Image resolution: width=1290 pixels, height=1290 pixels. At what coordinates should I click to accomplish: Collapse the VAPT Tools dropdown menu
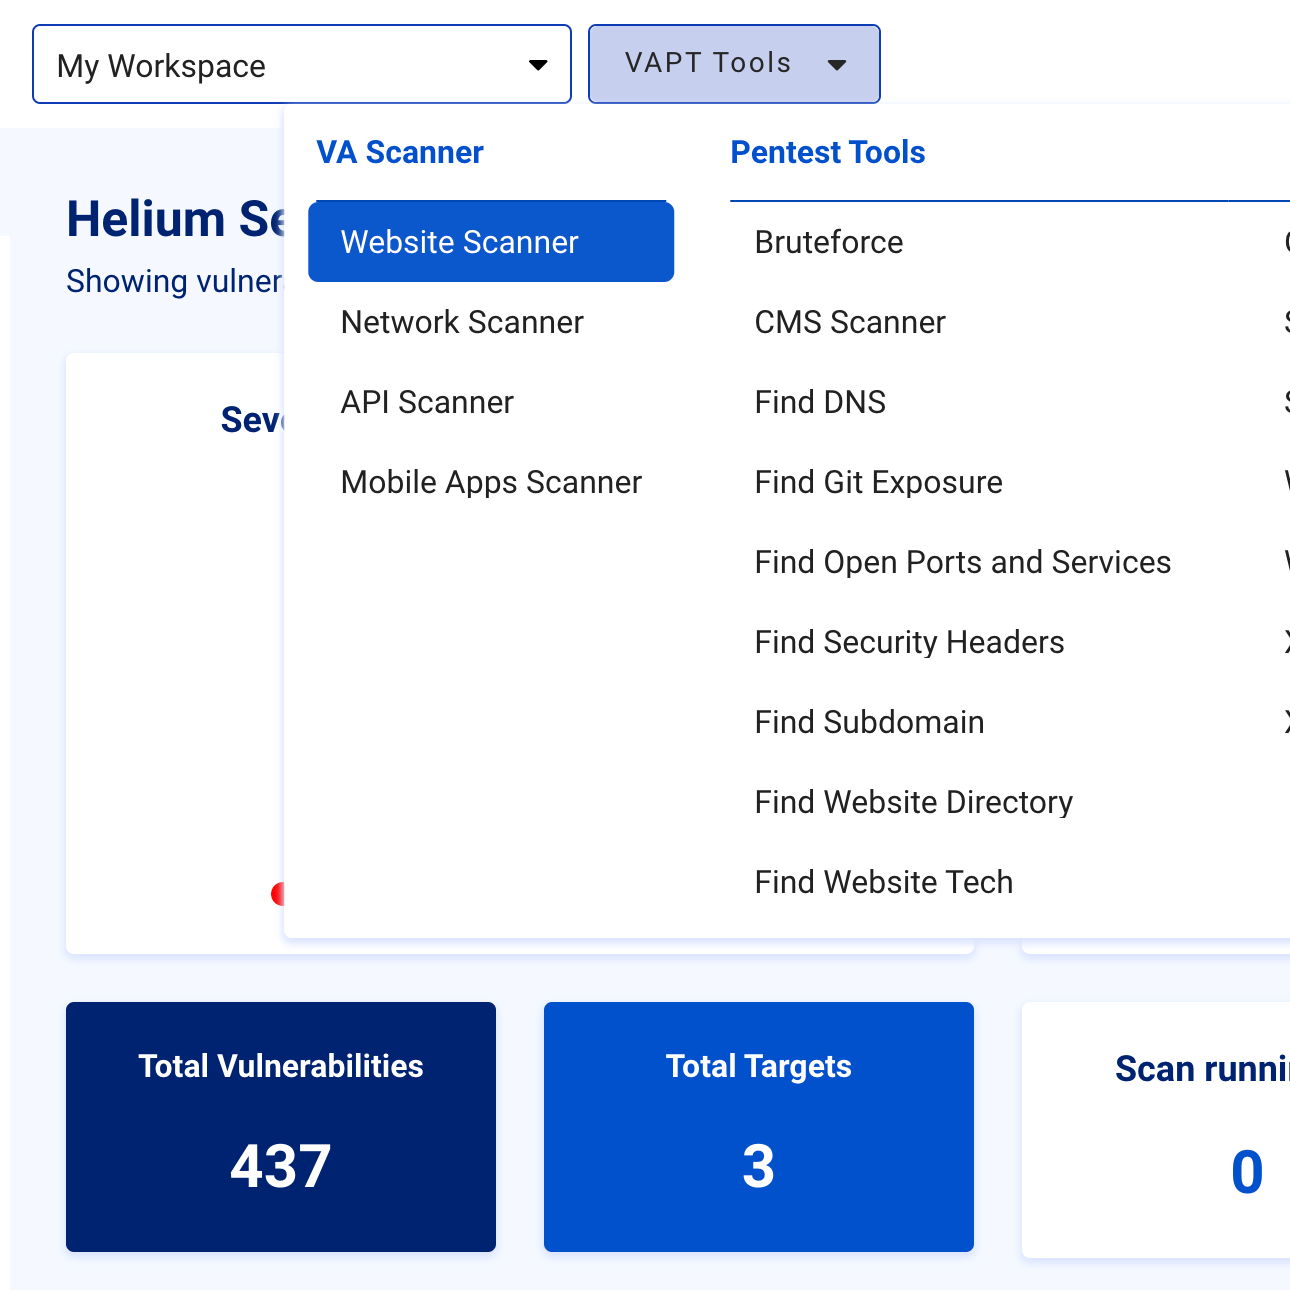point(733,64)
